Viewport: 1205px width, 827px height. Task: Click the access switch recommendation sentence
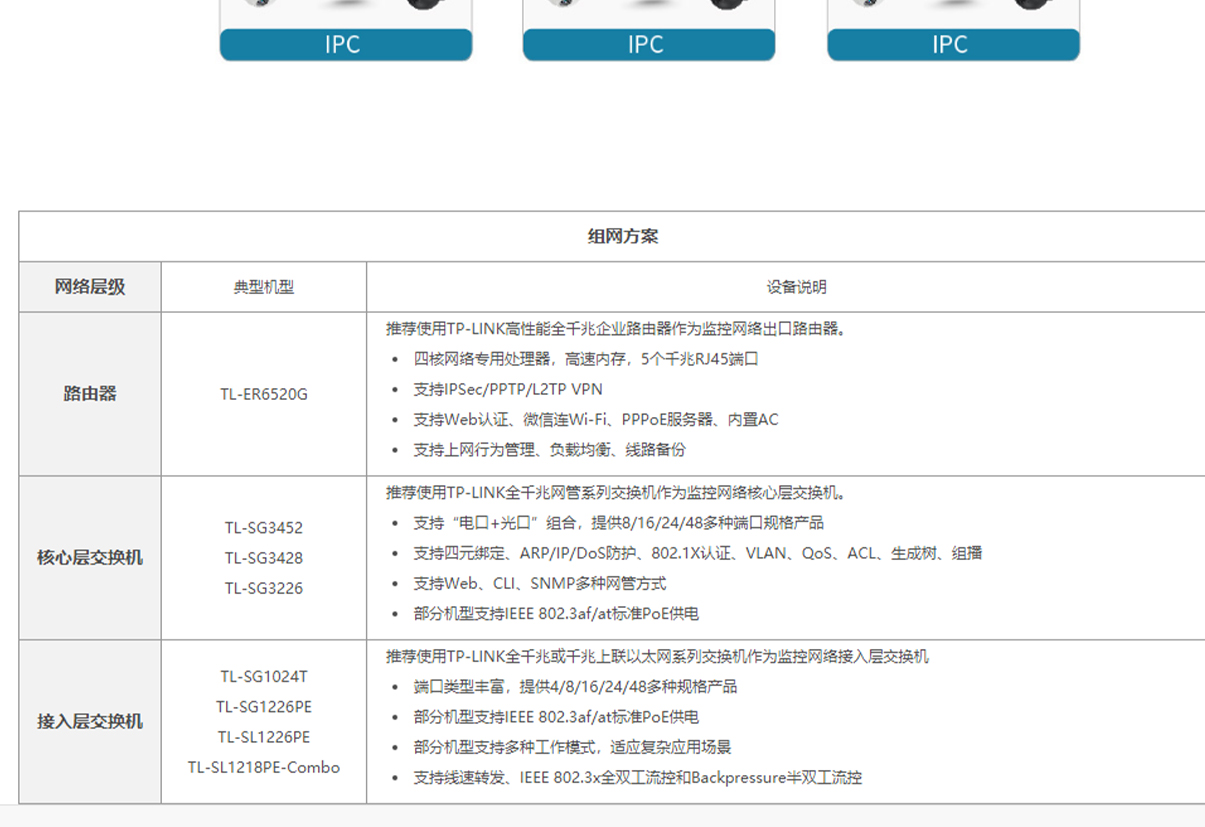click(x=657, y=656)
